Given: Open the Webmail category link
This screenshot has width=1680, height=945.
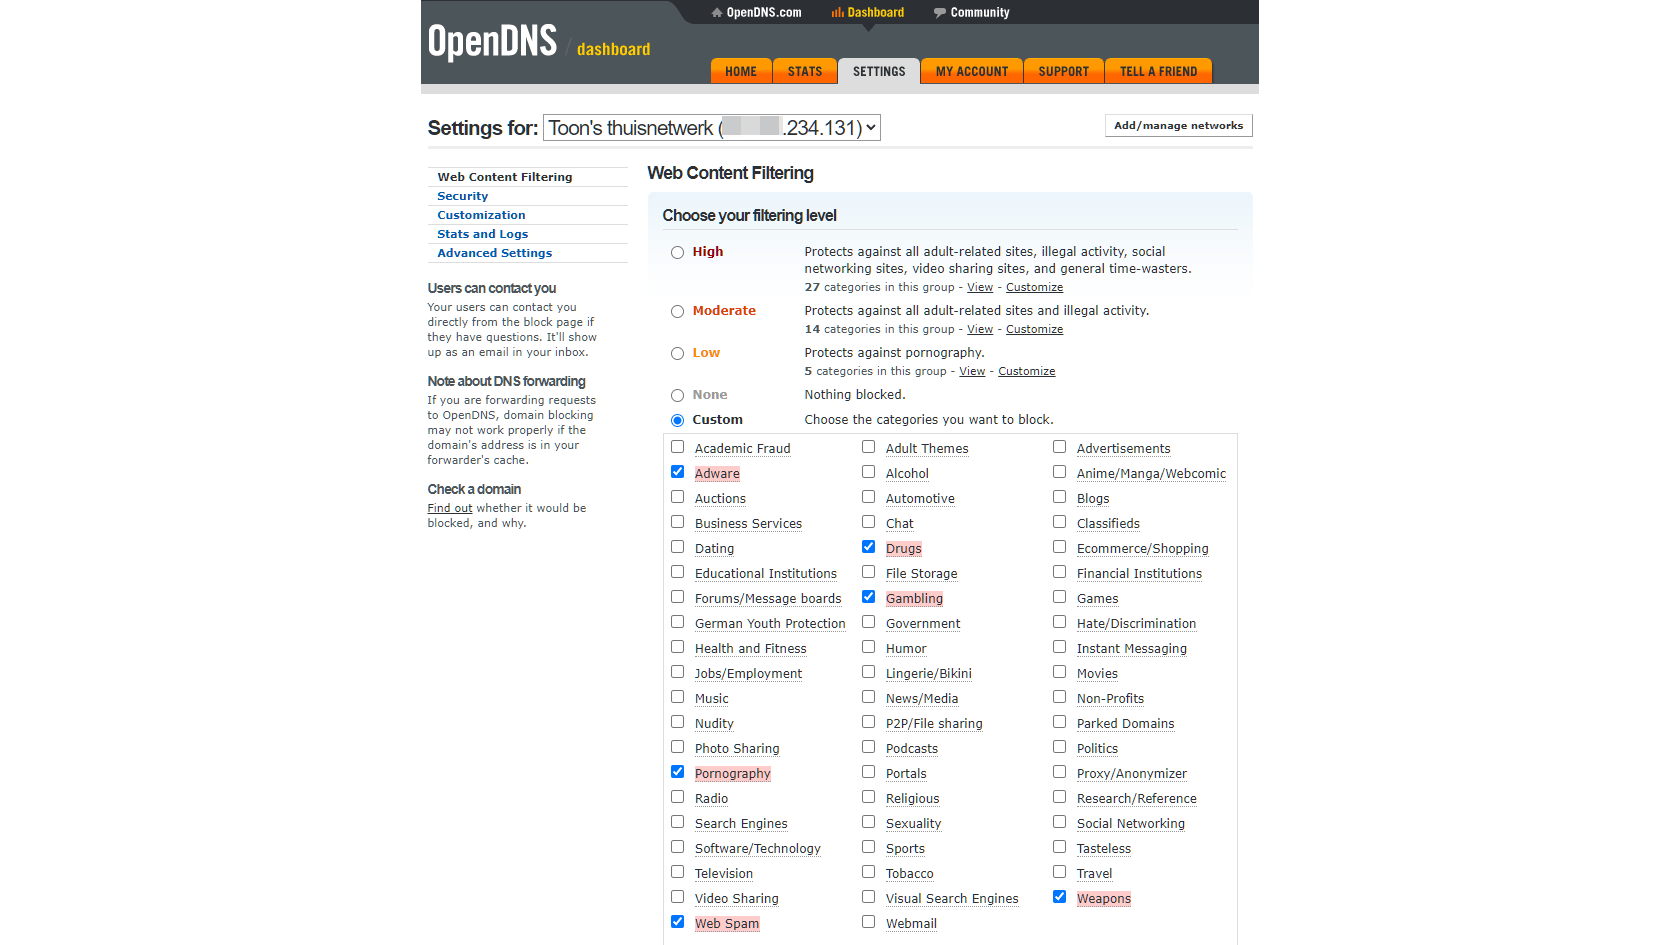Looking at the screenshot, I should point(911,924).
